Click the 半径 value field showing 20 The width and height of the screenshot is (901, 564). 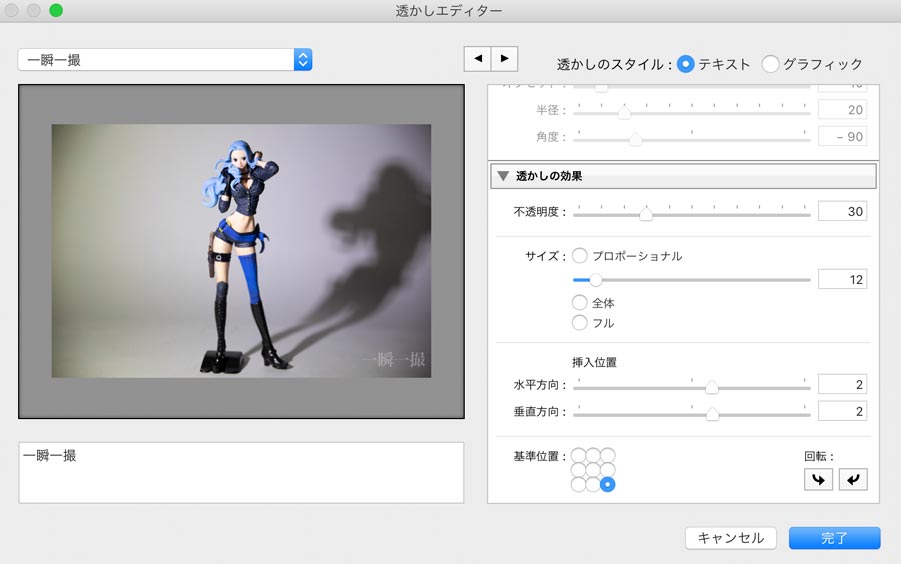click(842, 110)
